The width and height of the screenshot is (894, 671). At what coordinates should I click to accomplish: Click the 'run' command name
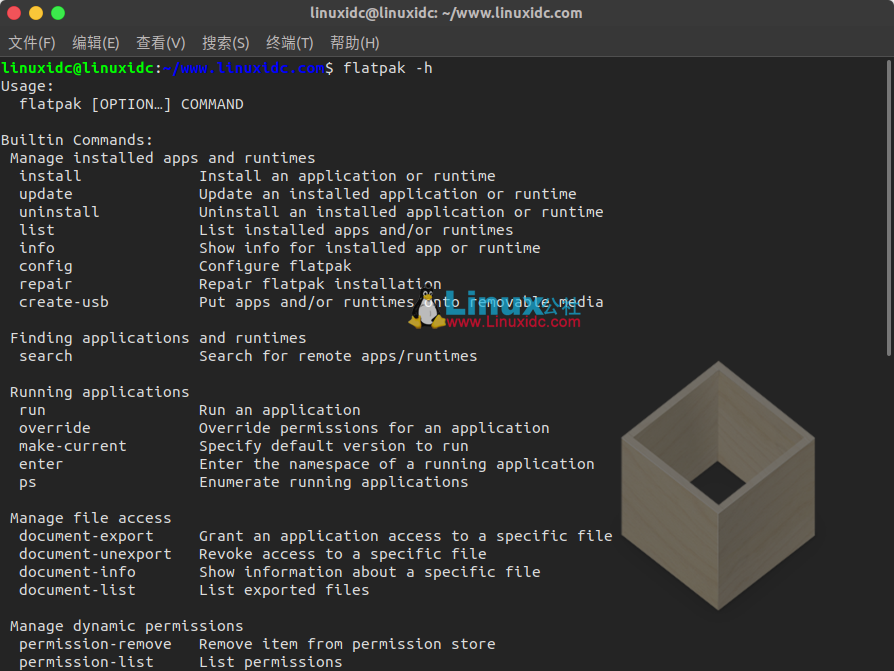(x=32, y=410)
